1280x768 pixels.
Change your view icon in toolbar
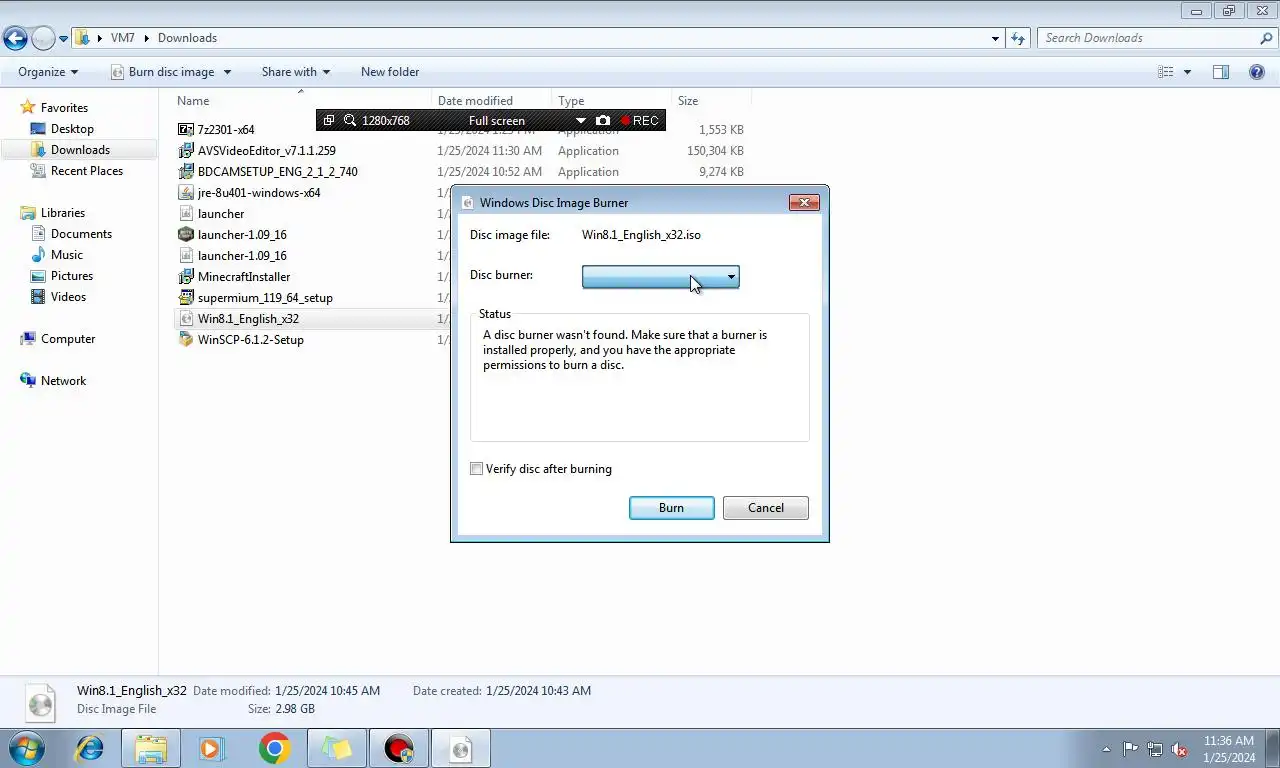coord(1165,72)
